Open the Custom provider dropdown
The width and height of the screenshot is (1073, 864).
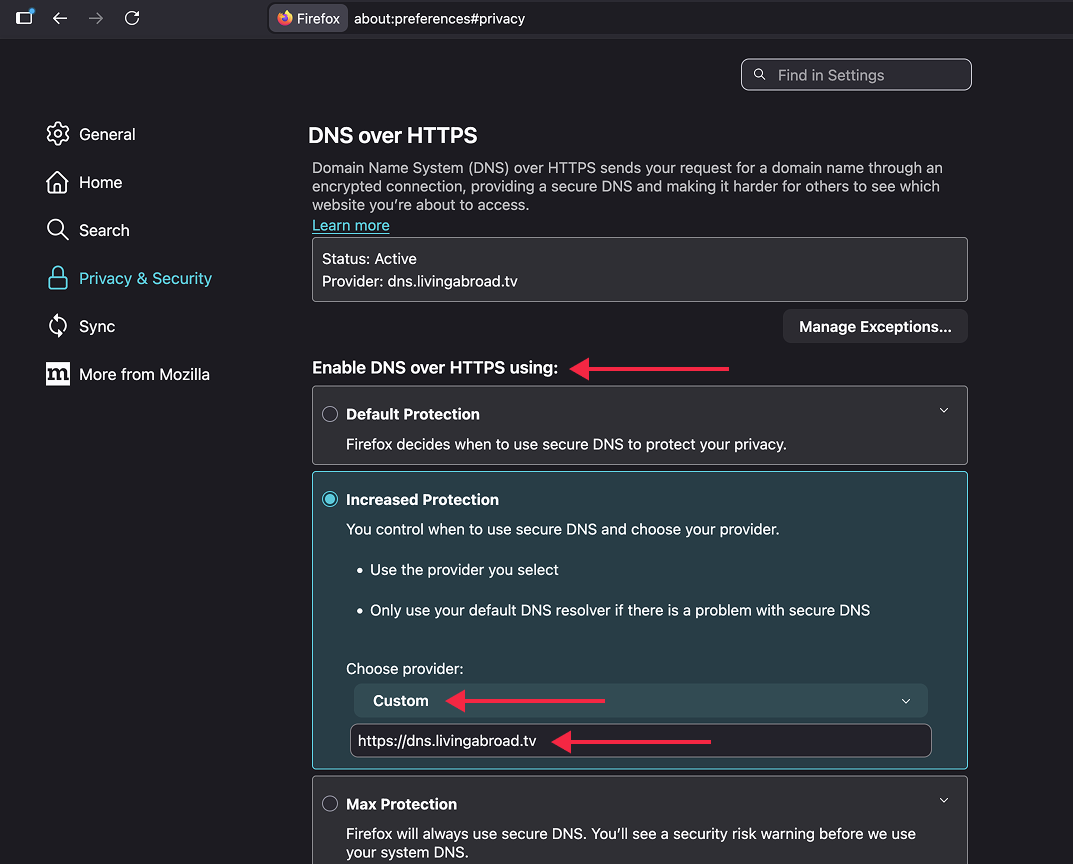point(640,701)
